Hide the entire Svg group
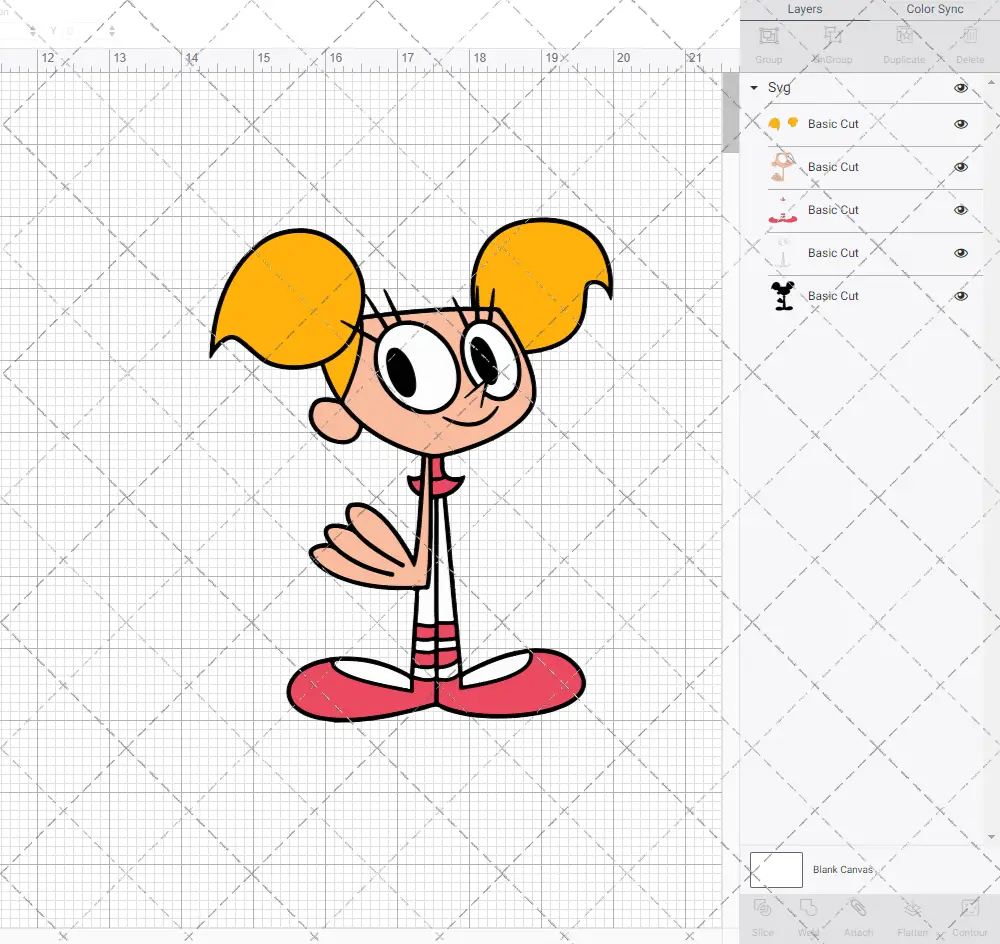 pos(960,88)
